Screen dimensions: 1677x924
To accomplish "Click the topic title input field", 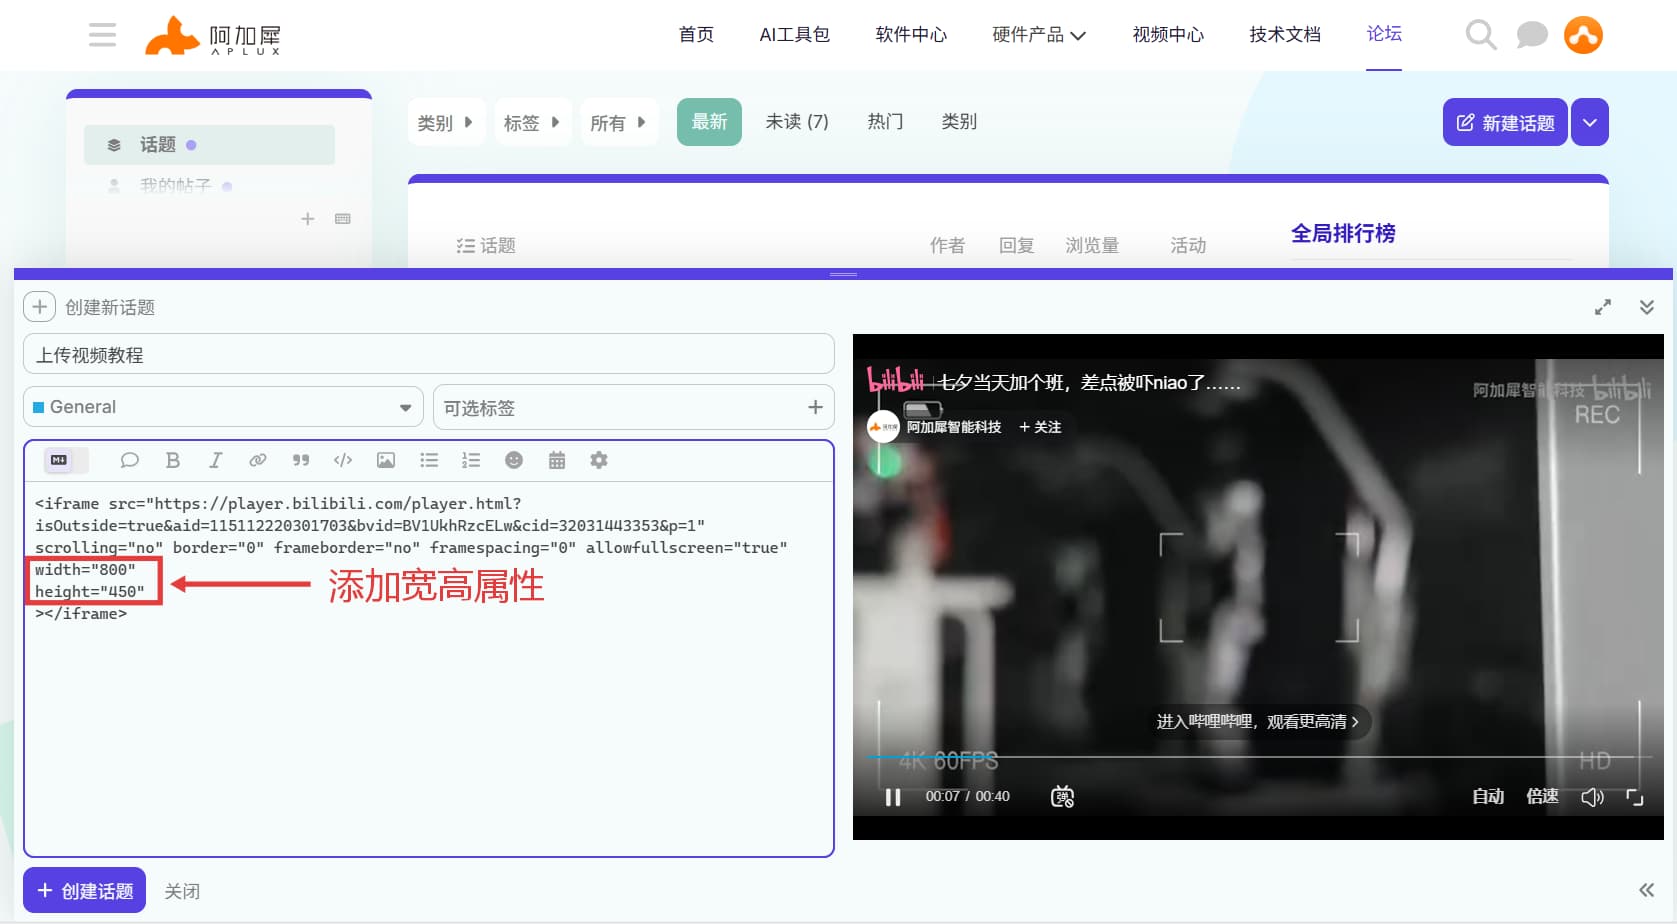I will click(428, 355).
